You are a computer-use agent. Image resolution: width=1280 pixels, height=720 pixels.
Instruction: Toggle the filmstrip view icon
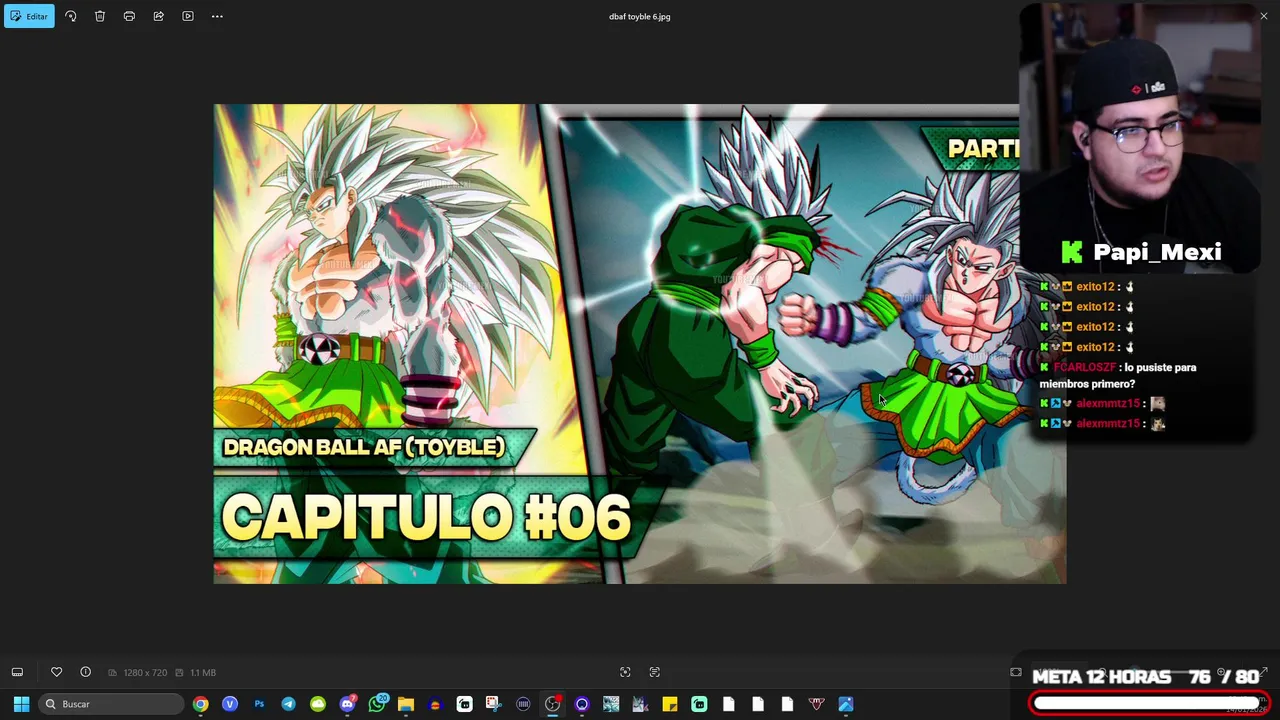[x=17, y=672]
